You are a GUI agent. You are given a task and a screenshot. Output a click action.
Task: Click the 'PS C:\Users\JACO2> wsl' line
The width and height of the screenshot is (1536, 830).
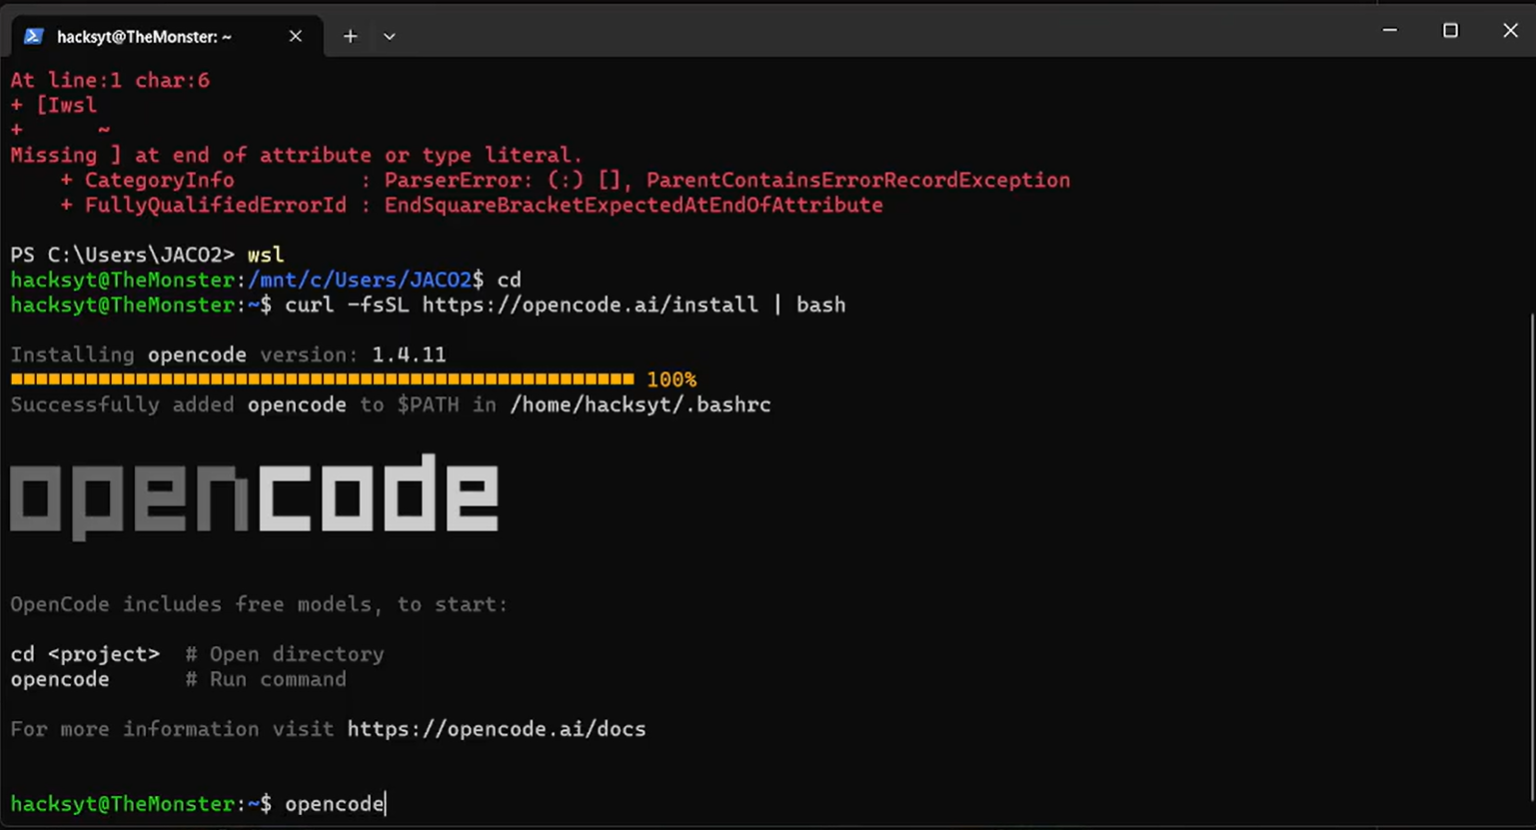point(147,255)
